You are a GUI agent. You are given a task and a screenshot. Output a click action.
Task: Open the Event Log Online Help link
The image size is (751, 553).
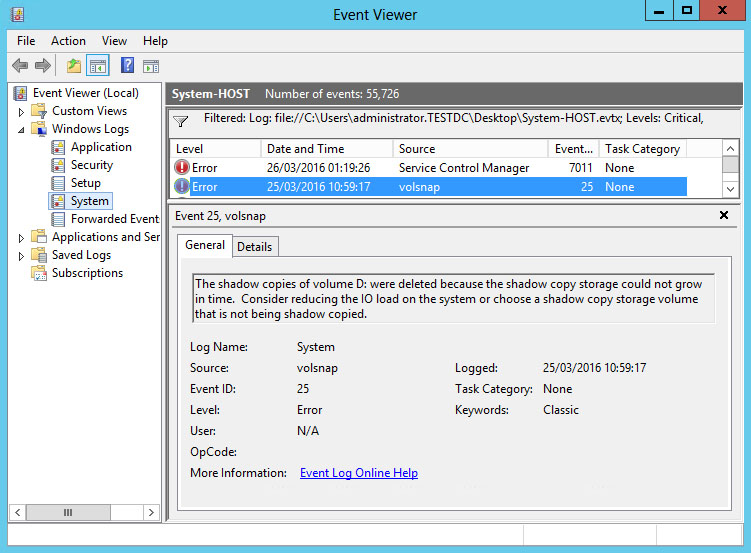click(x=358, y=473)
